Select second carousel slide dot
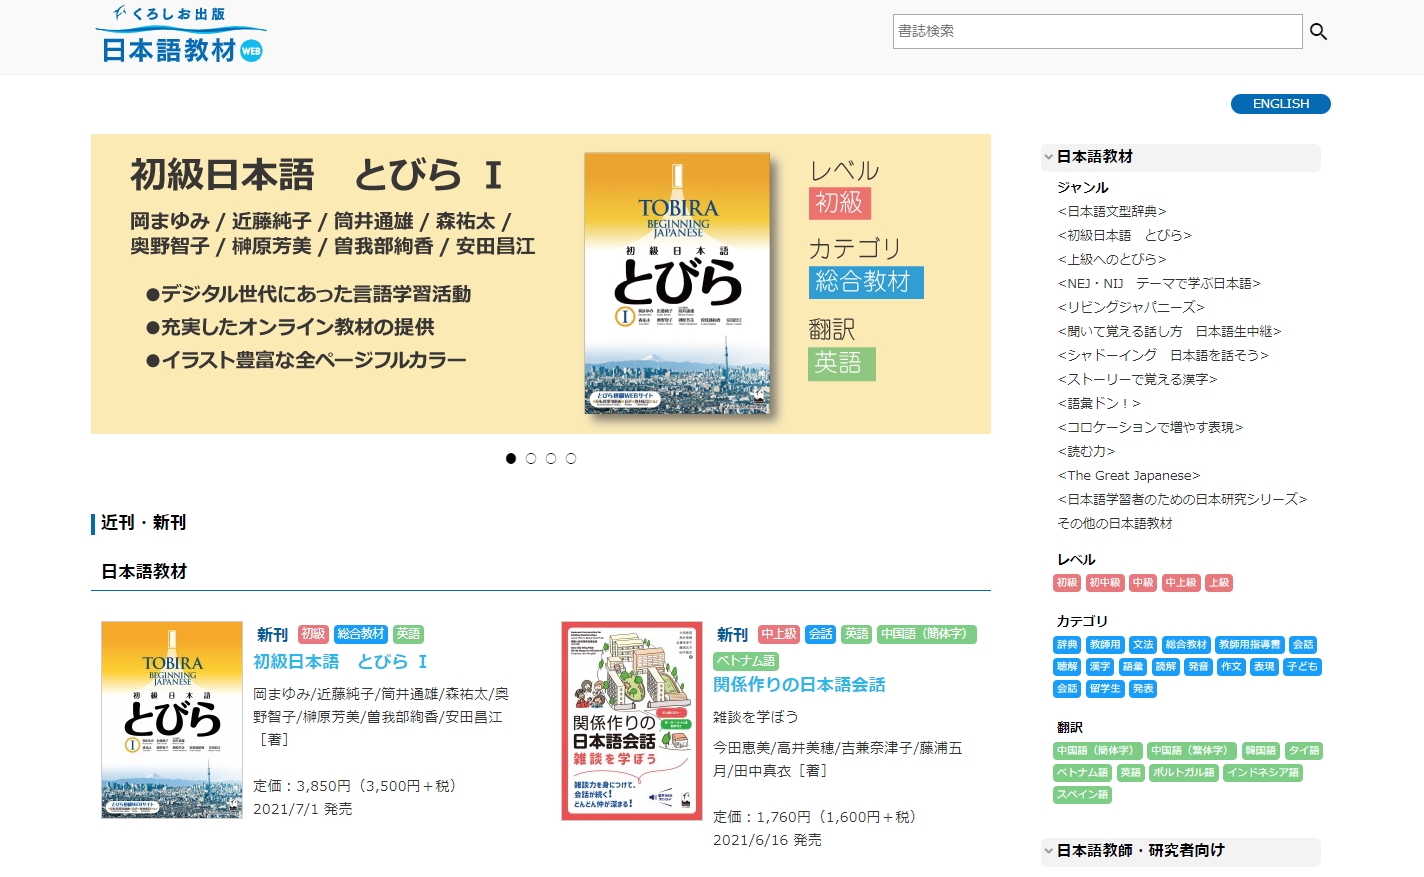The image size is (1424, 877). pos(531,458)
